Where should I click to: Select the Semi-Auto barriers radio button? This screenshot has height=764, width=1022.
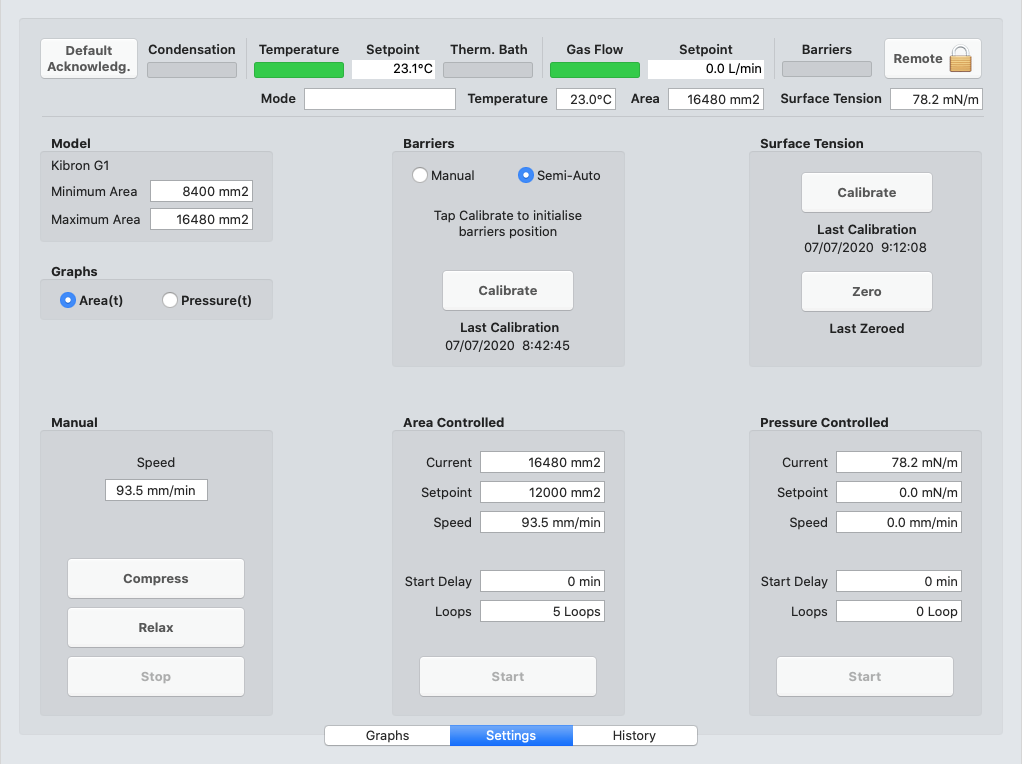[526, 175]
